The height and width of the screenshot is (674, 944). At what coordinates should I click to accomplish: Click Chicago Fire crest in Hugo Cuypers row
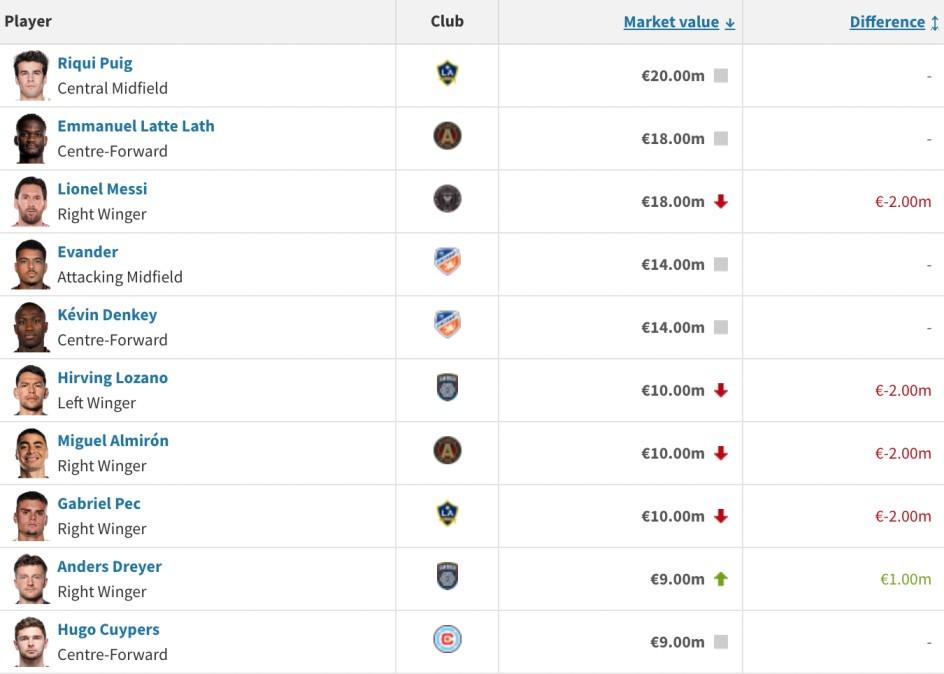[x=447, y=640]
